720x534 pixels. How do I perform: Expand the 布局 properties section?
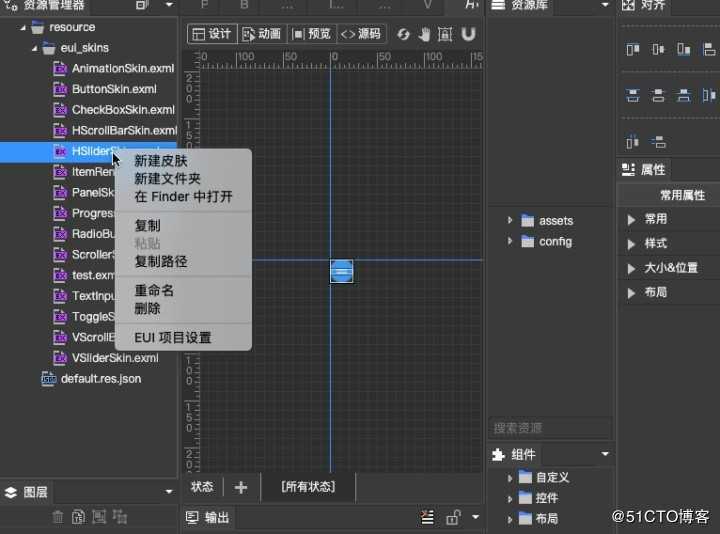click(x=631, y=293)
